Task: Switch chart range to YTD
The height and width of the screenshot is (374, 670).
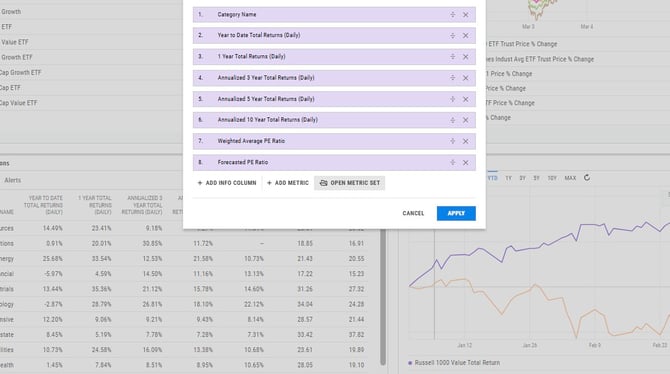Action: (x=493, y=178)
